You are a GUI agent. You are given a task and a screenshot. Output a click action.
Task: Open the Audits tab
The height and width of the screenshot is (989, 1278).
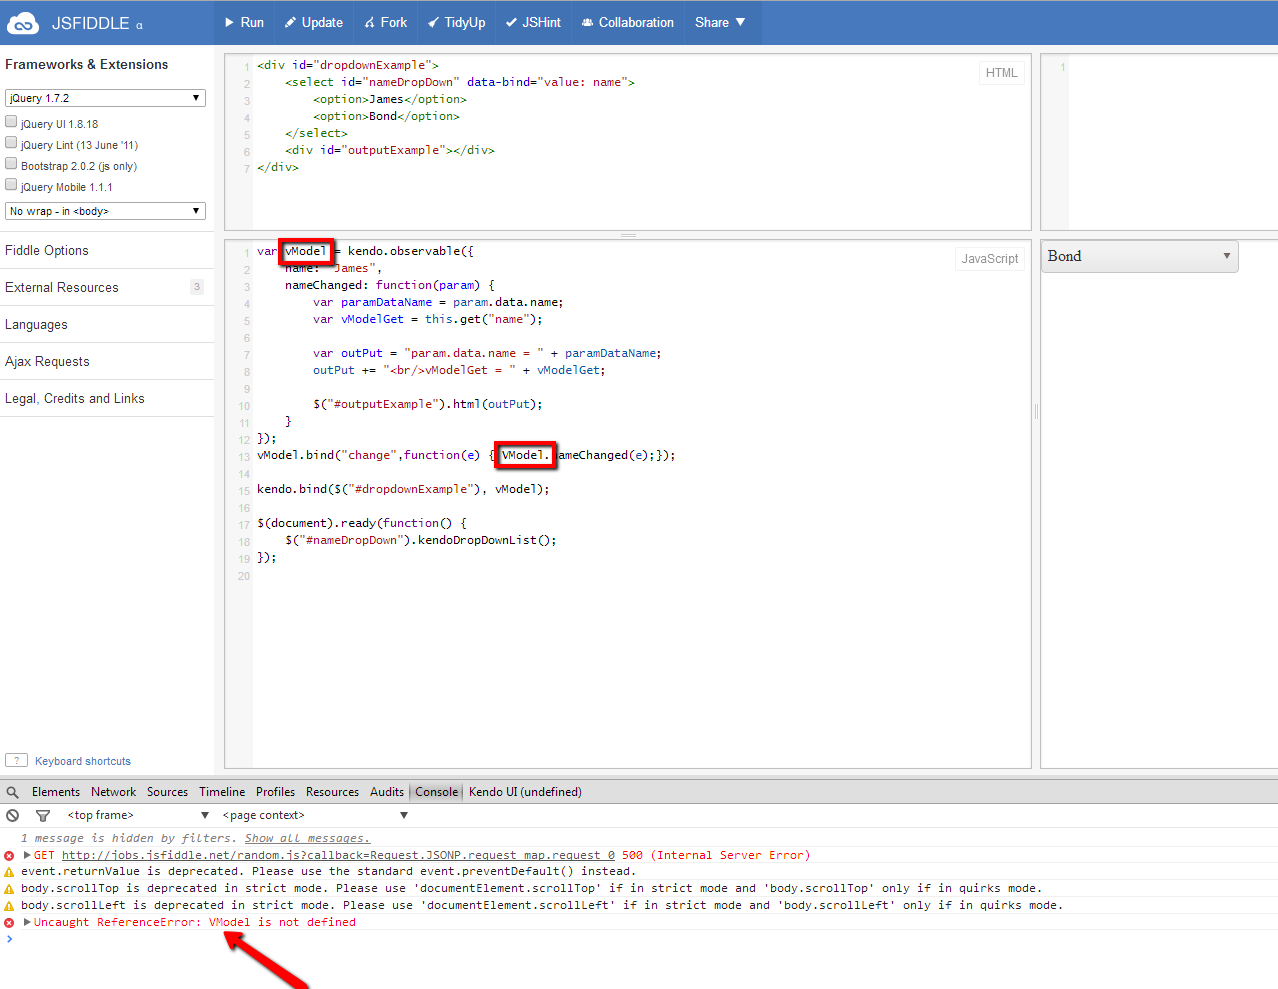[387, 792]
